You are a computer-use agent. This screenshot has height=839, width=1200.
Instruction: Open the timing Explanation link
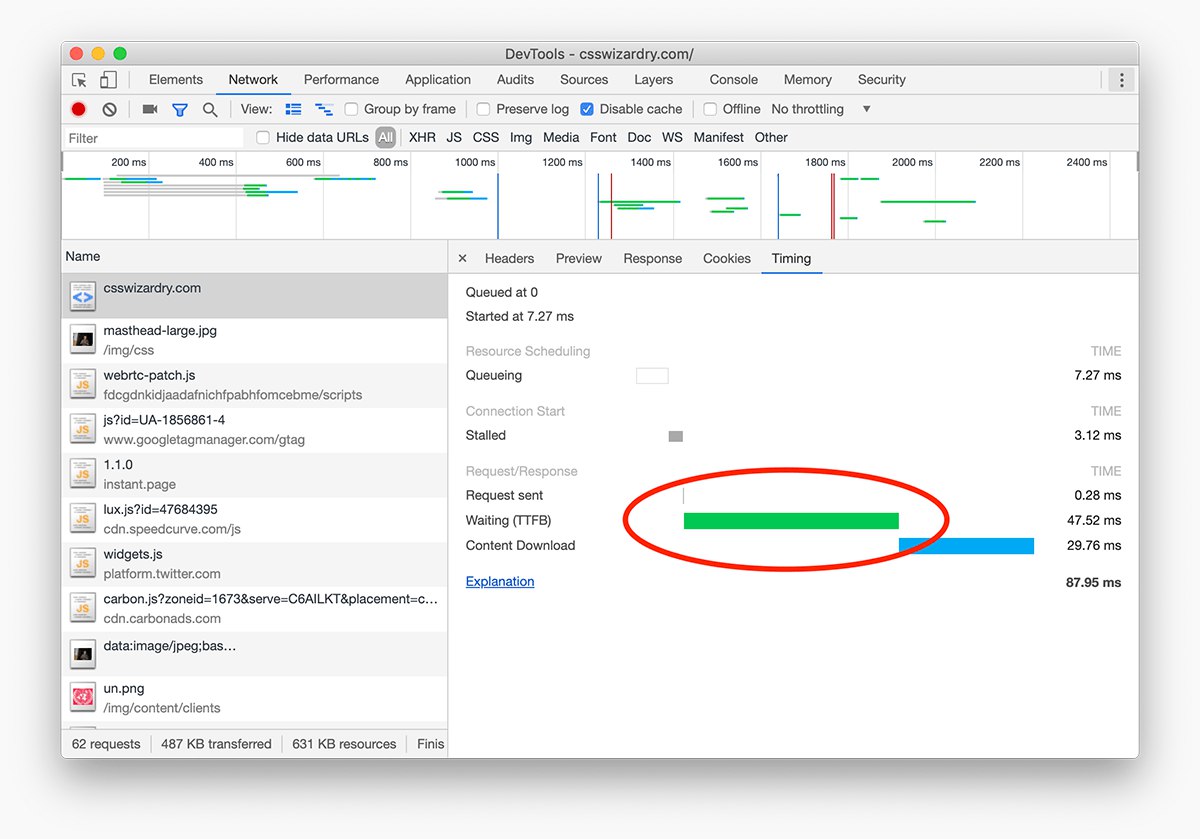500,581
